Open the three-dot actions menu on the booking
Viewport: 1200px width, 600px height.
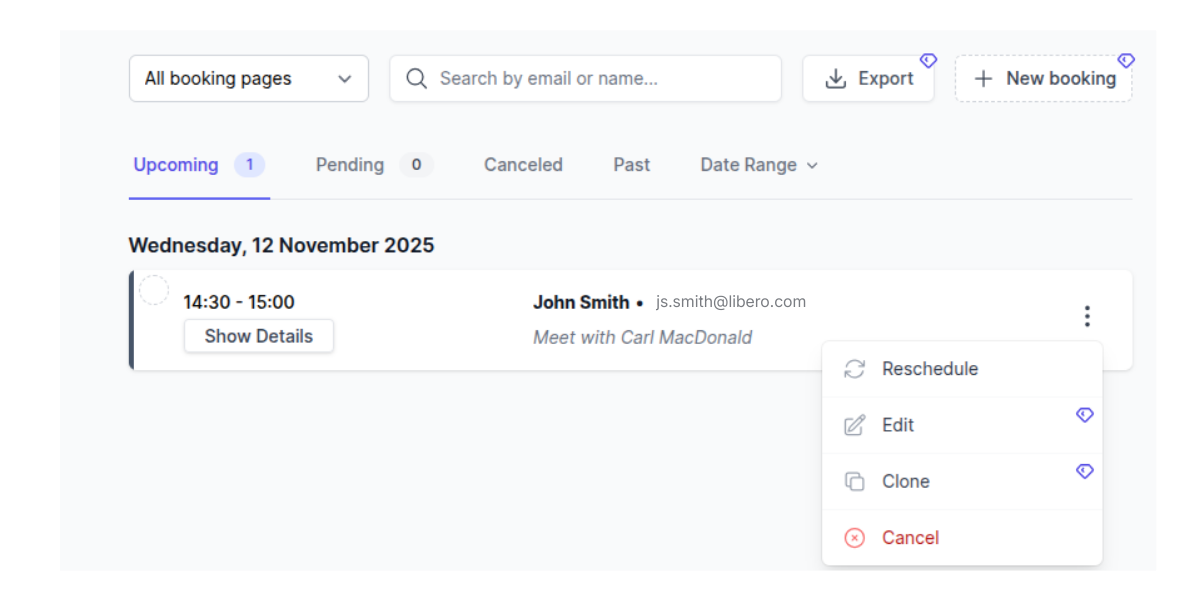pyautogui.click(x=1087, y=316)
